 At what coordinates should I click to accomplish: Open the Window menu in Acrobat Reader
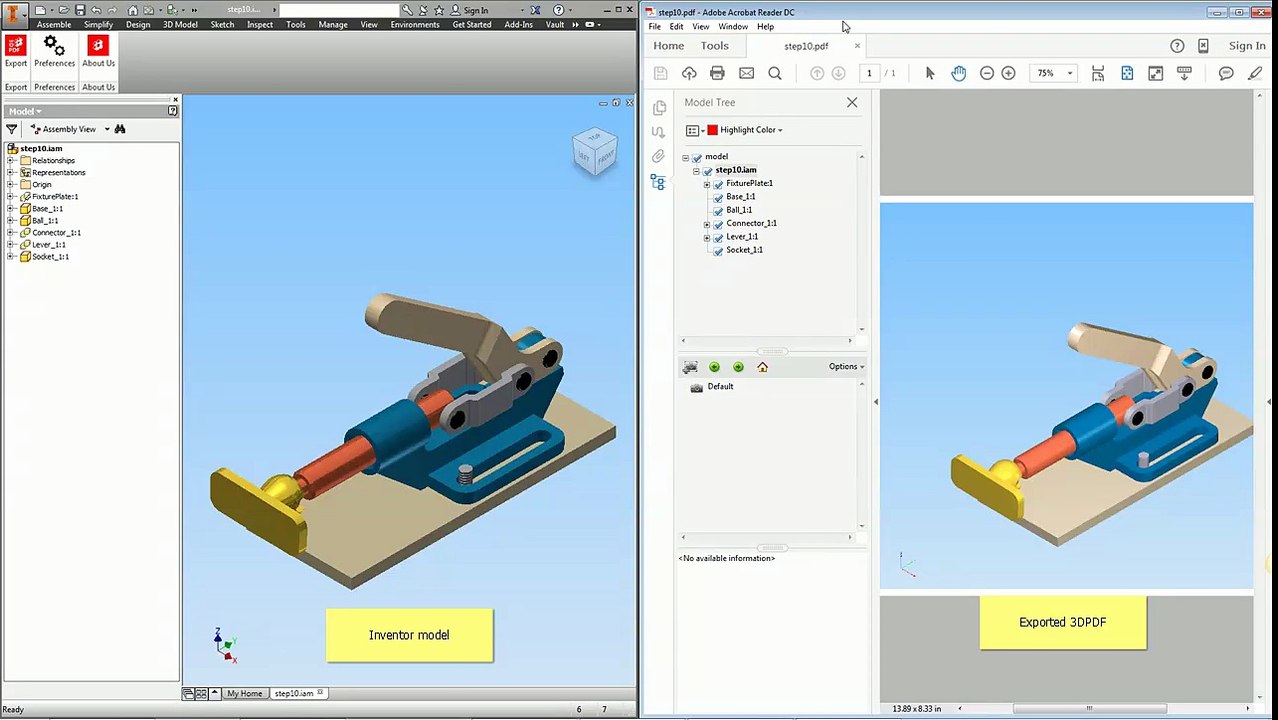pyautogui.click(x=733, y=27)
